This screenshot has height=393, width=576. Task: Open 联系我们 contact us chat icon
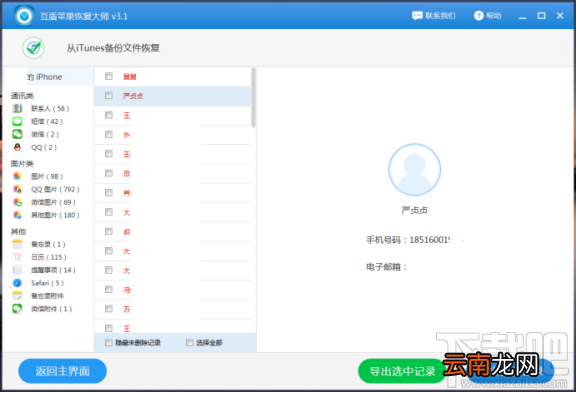pyautogui.click(x=417, y=16)
